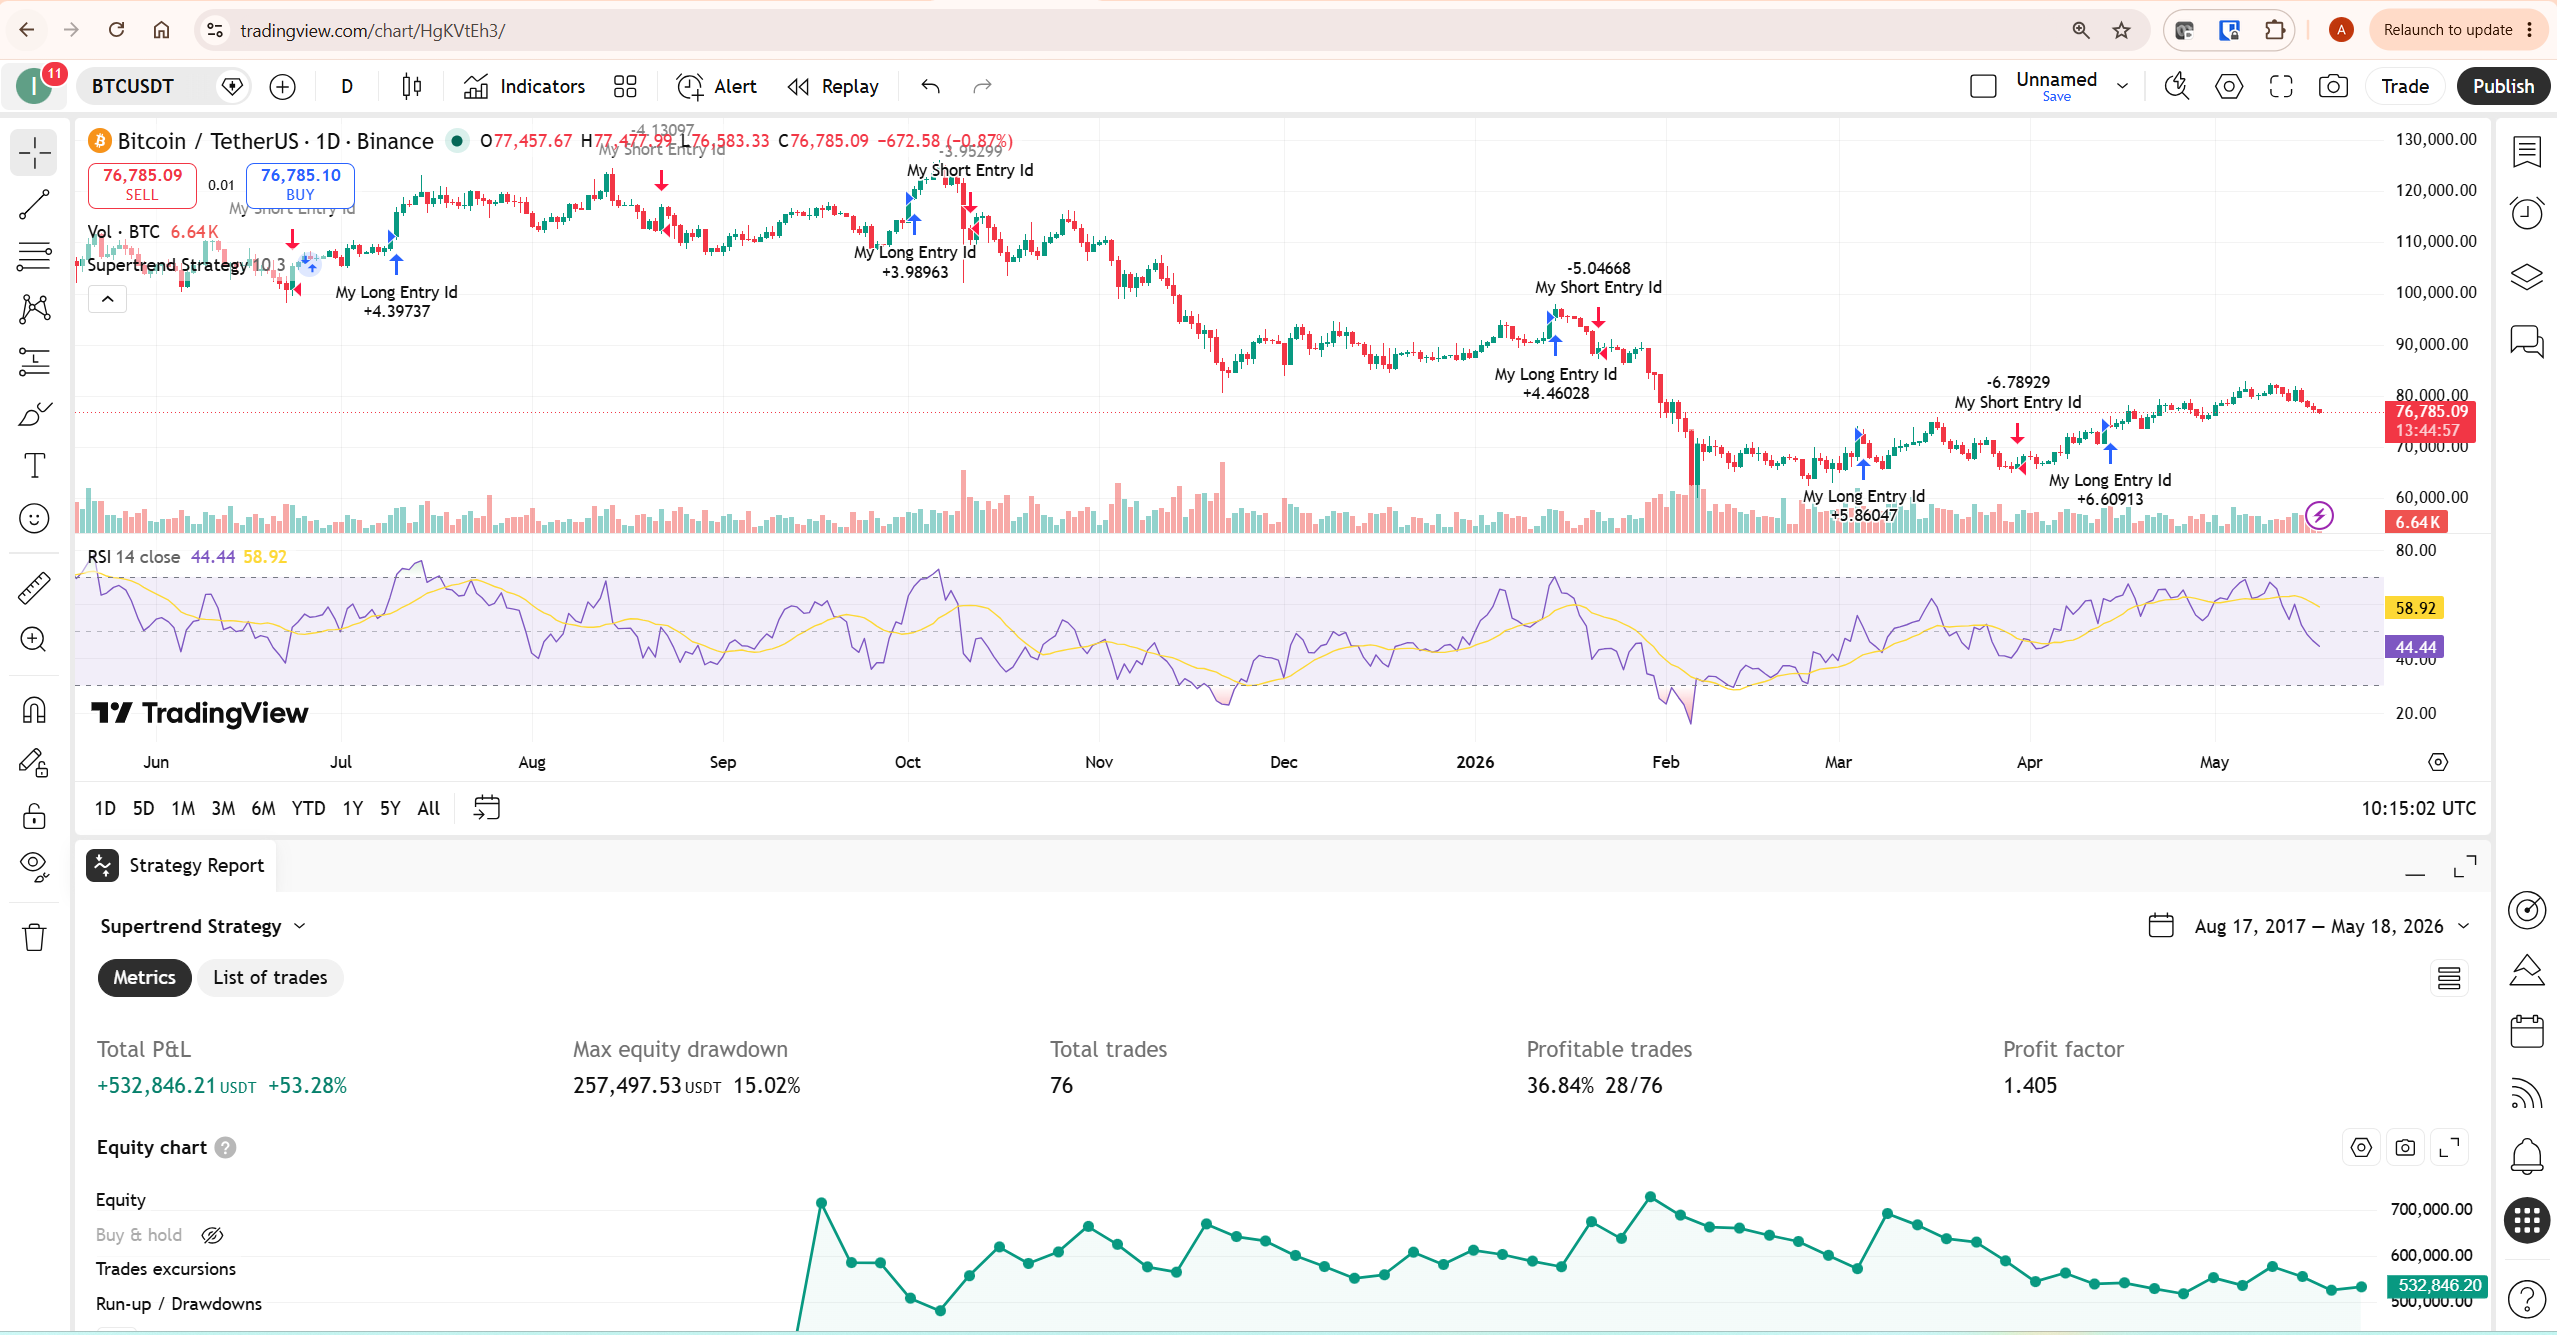Select the crosshair cursor tool
Viewport: 2557px width, 1335px height.
(x=34, y=153)
